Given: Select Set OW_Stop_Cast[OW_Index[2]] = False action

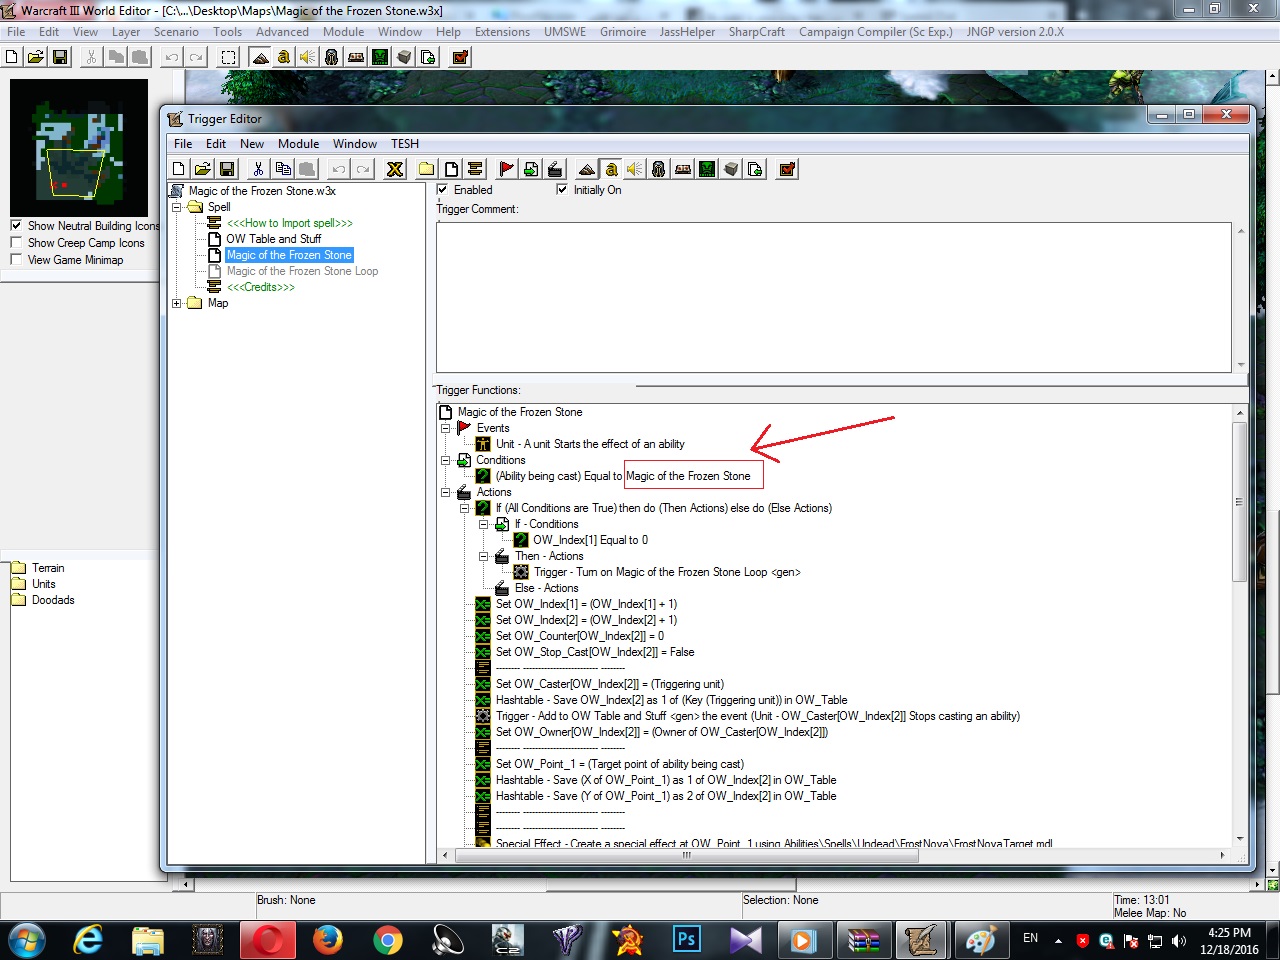Looking at the screenshot, I should (595, 652).
